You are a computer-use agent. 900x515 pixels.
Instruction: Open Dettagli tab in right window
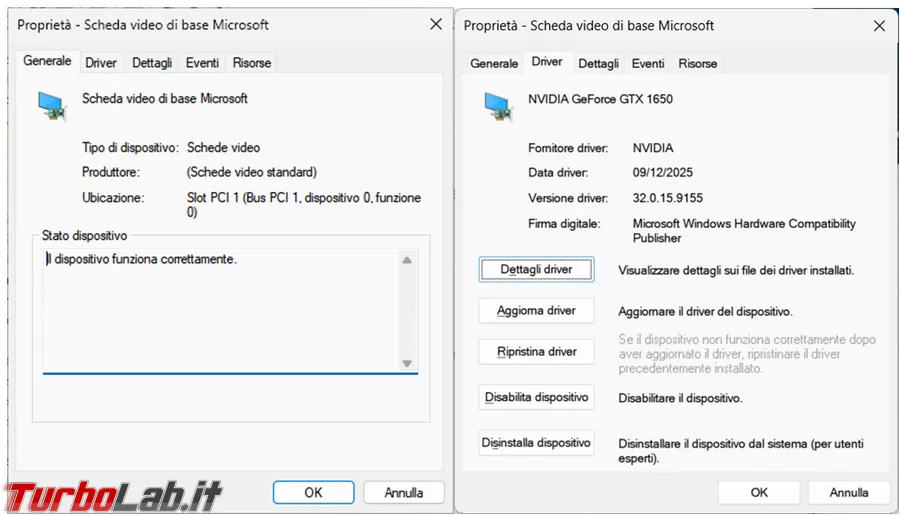598,63
